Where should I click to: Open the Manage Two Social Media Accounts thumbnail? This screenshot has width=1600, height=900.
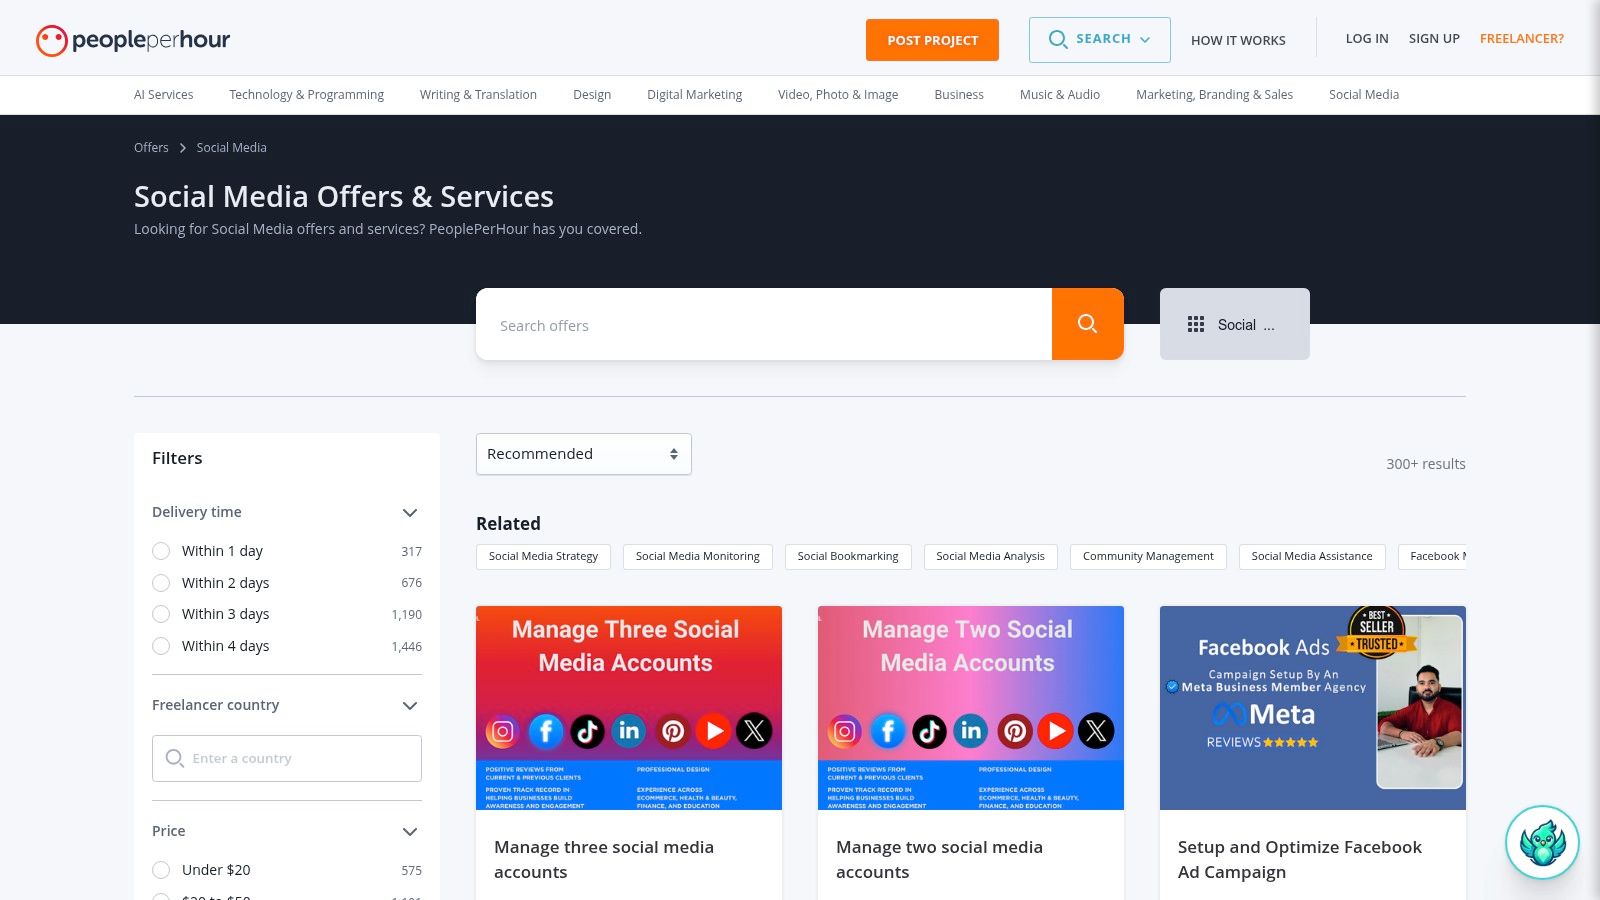tap(971, 708)
